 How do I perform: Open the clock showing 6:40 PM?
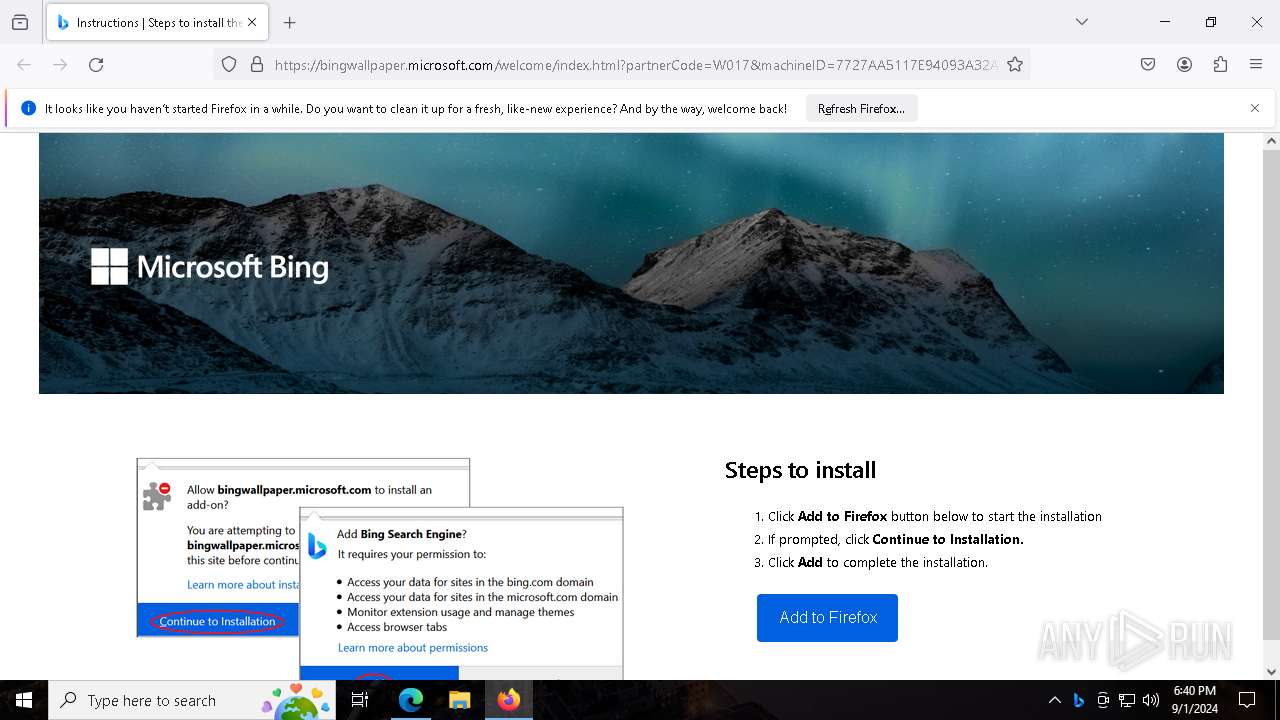[x=1194, y=700]
